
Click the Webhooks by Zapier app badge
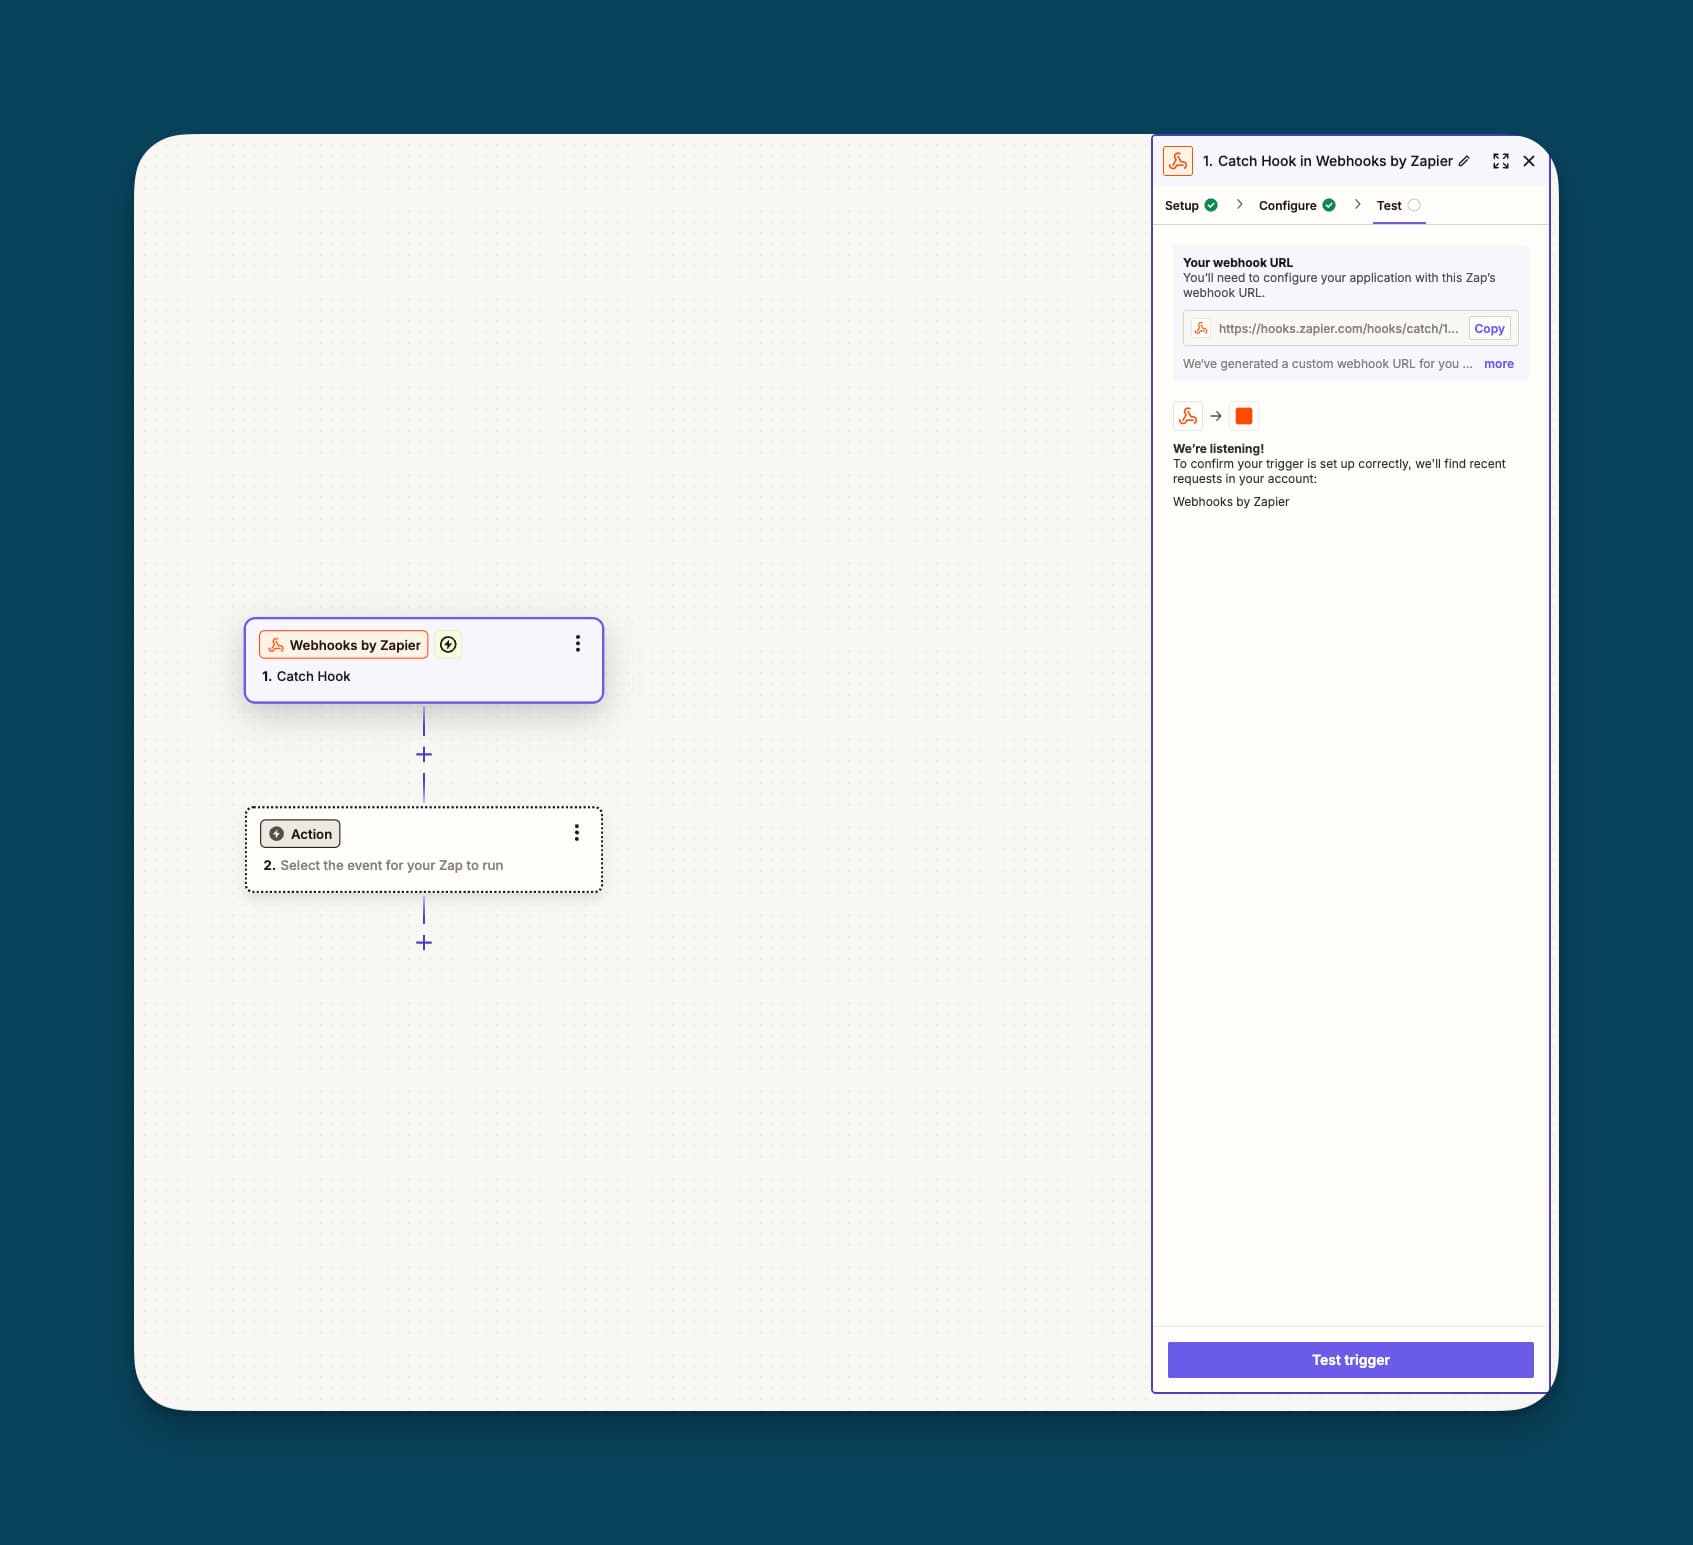[344, 645]
